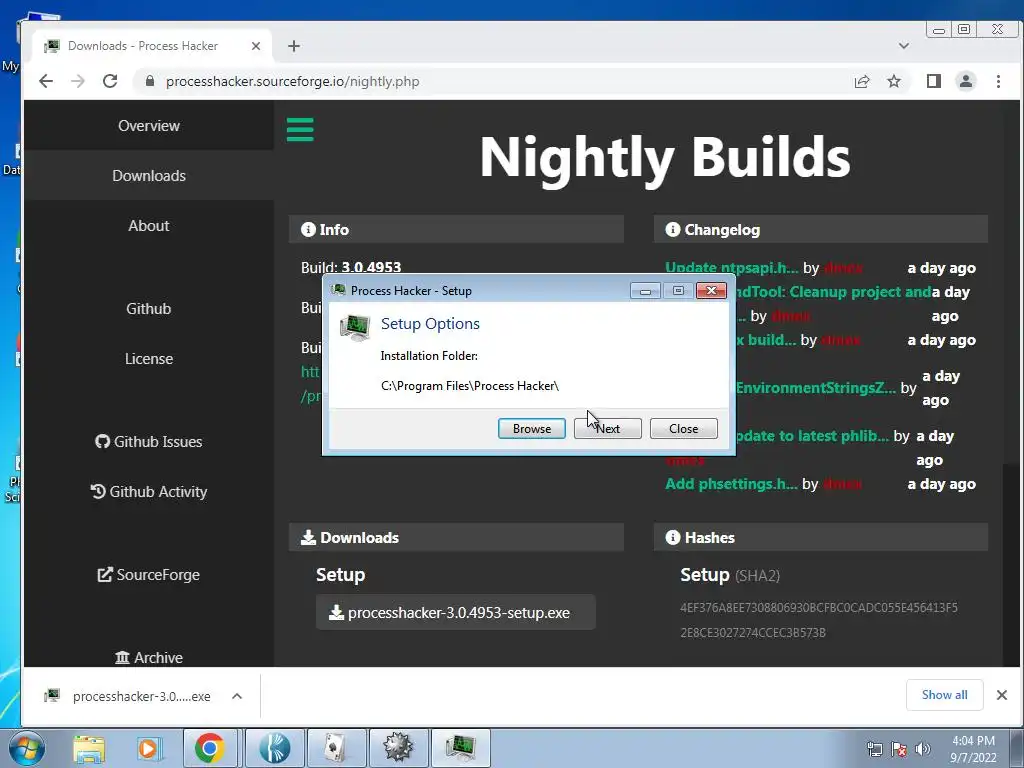This screenshot has width=1024, height=768.
Task: Click Next in Process Hacker Setup
Action: coord(607,428)
